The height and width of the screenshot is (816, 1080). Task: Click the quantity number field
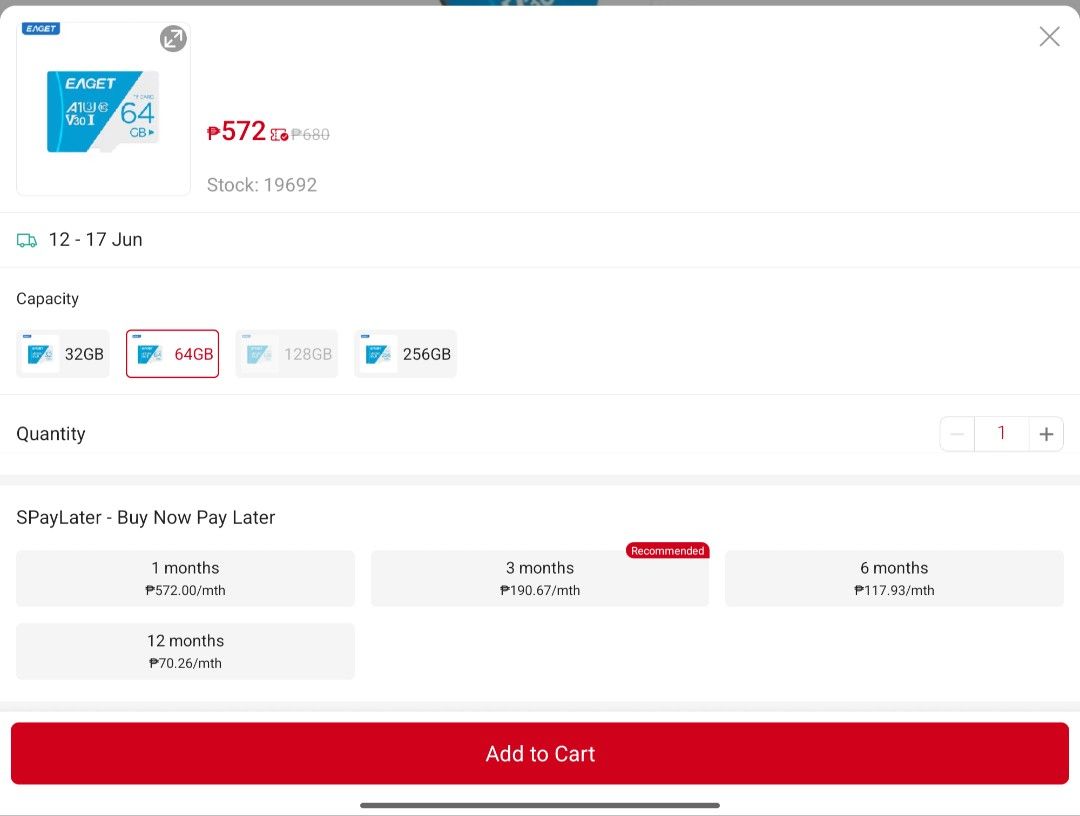[1001, 434]
